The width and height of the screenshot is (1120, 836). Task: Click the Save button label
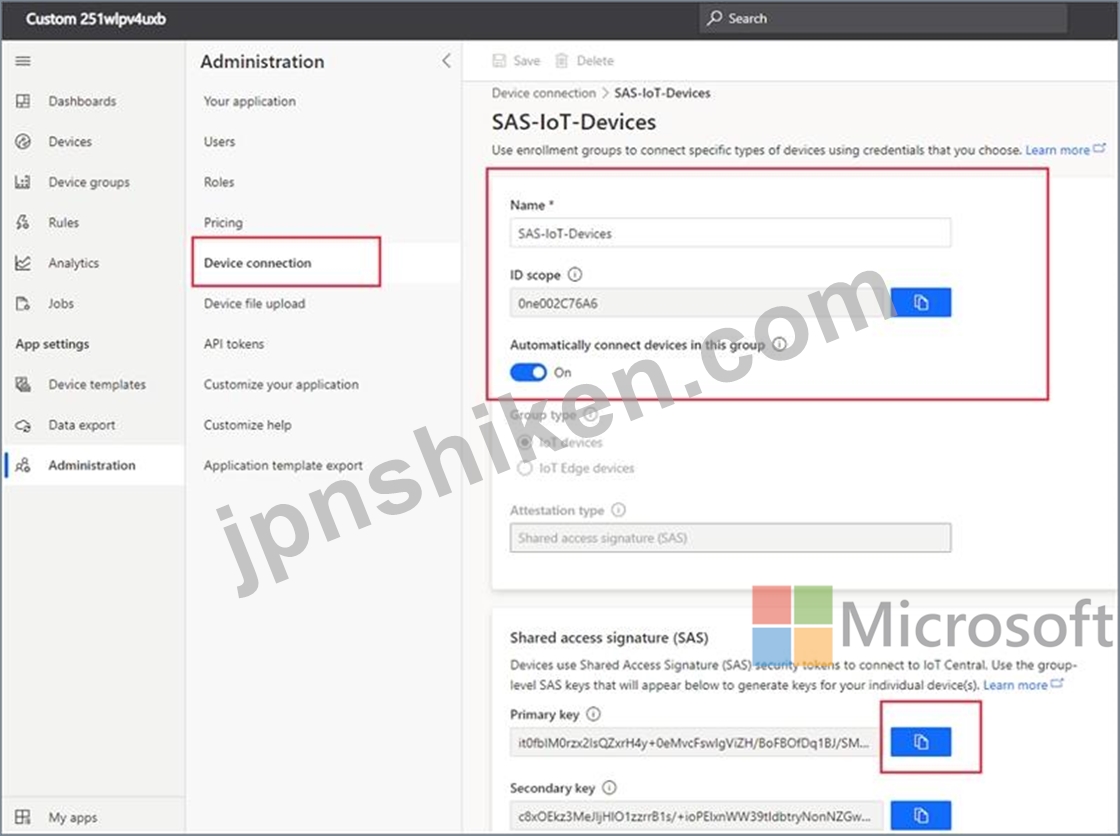click(x=526, y=61)
